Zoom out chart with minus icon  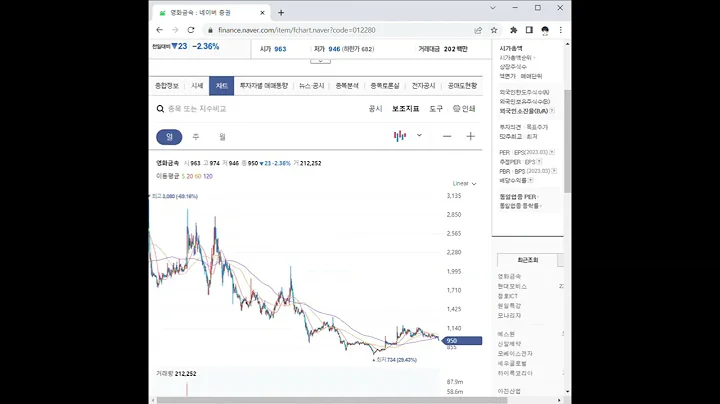click(447, 136)
